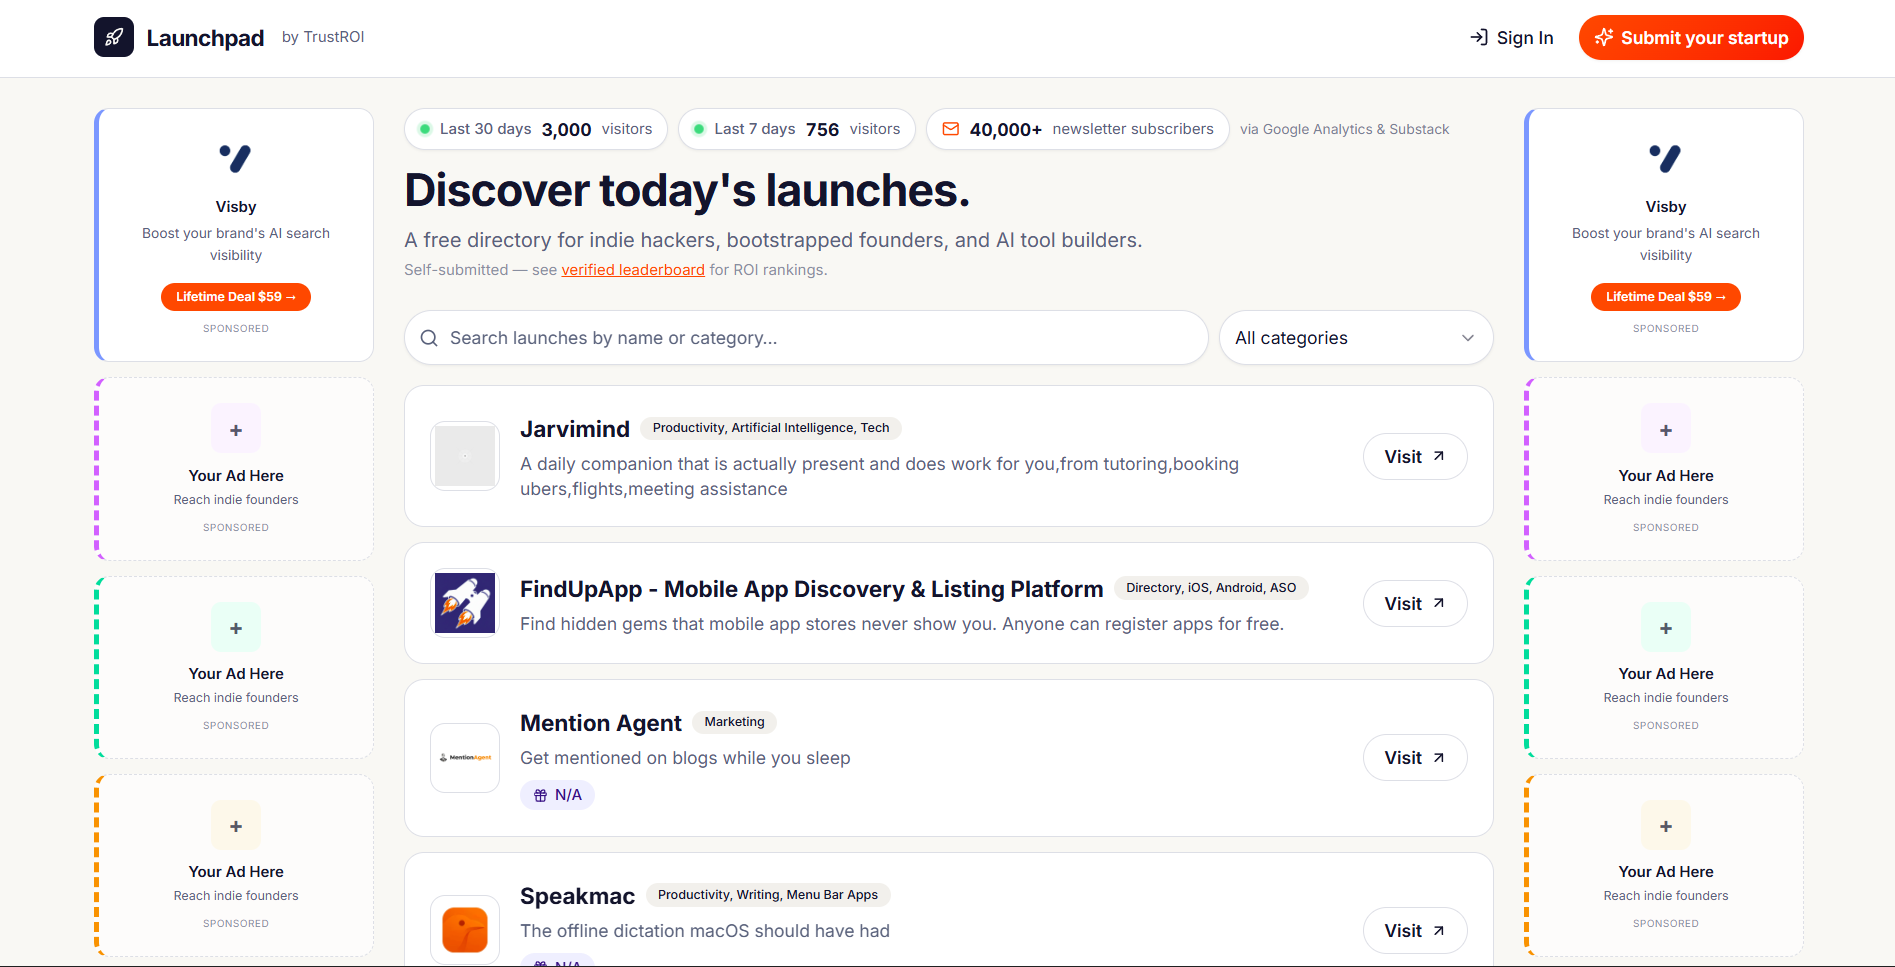Open the Speakmac orange app icon
This screenshot has width=1895, height=967.
pyautogui.click(x=464, y=929)
